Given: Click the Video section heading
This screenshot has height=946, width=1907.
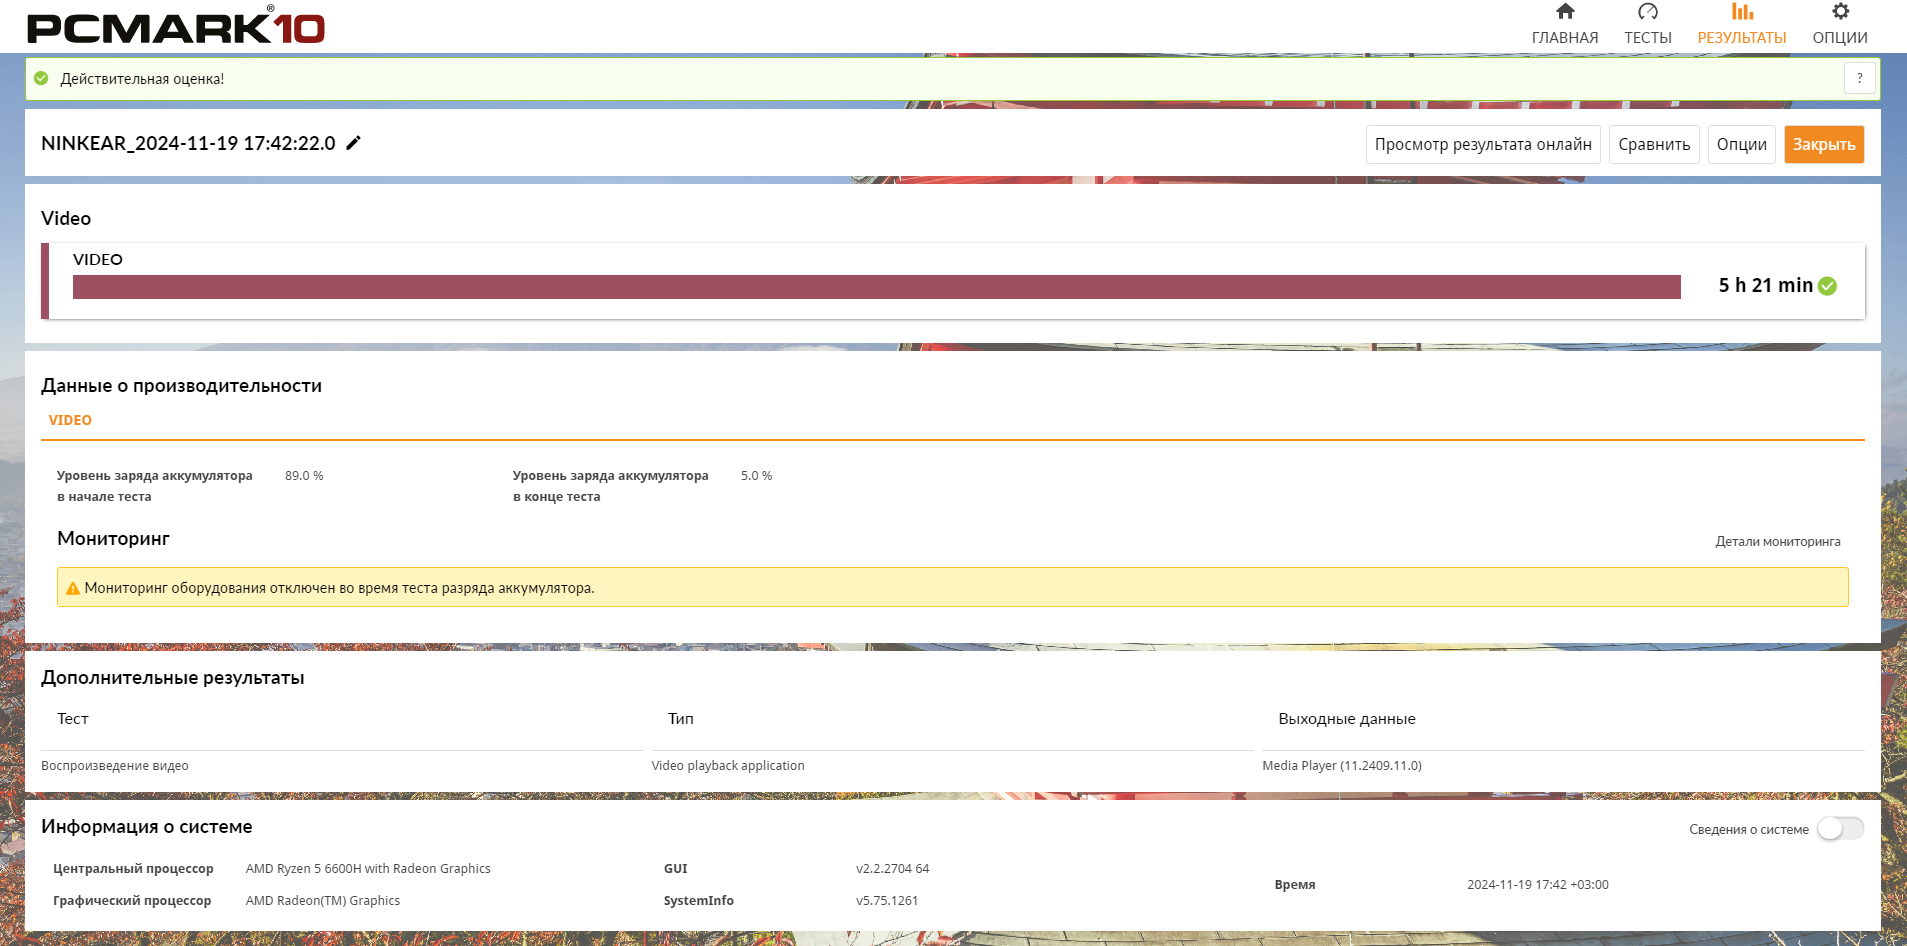Looking at the screenshot, I should (66, 218).
